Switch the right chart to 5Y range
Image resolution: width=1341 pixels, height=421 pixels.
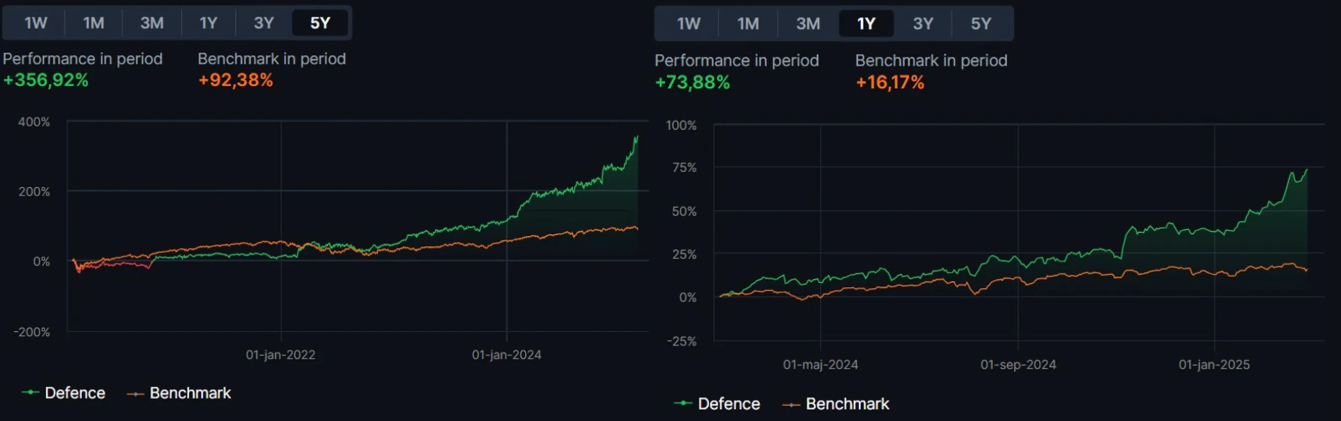[x=981, y=24]
